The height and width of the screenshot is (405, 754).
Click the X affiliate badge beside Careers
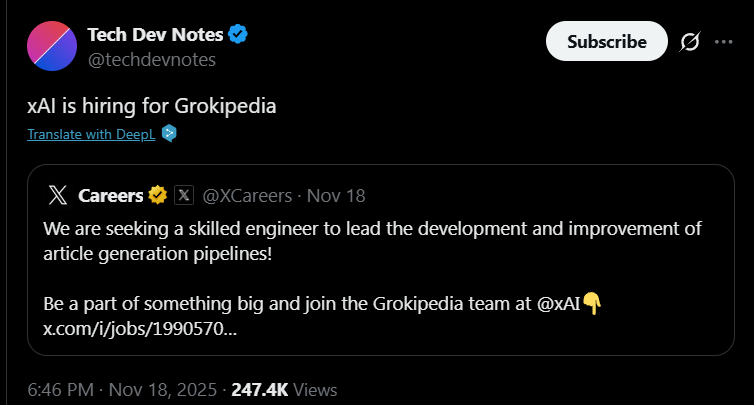point(184,194)
